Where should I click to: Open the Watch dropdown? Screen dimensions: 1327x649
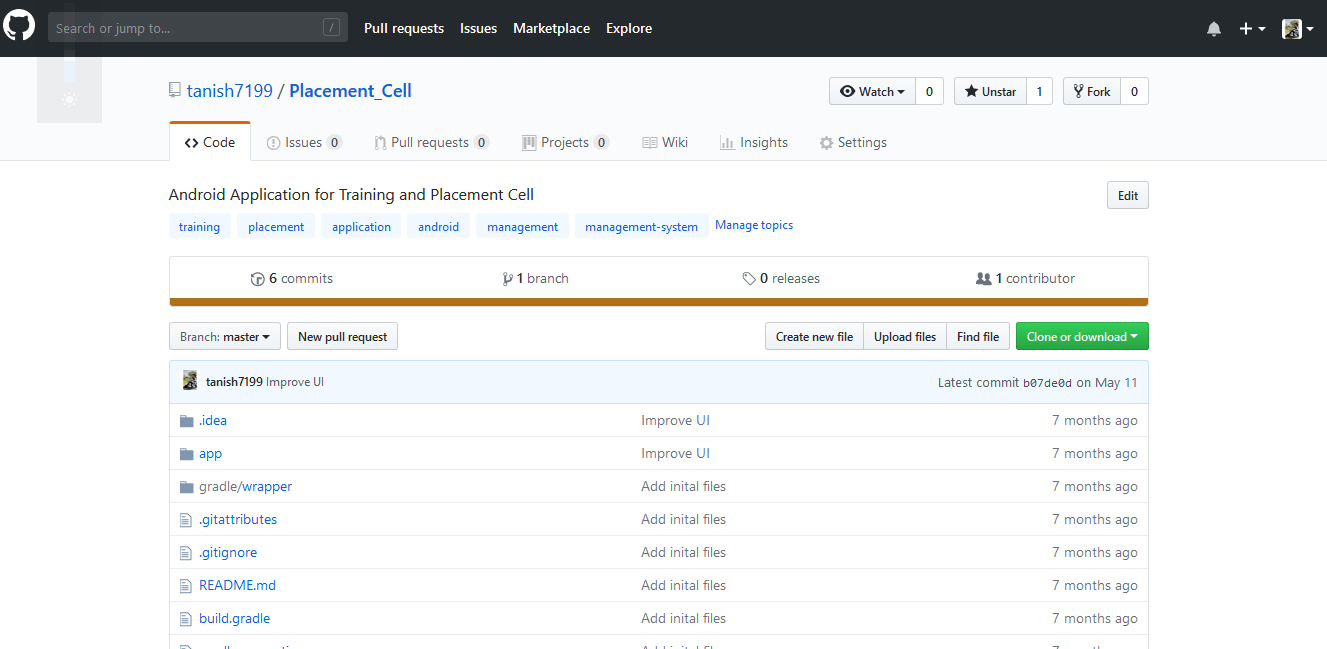point(872,91)
